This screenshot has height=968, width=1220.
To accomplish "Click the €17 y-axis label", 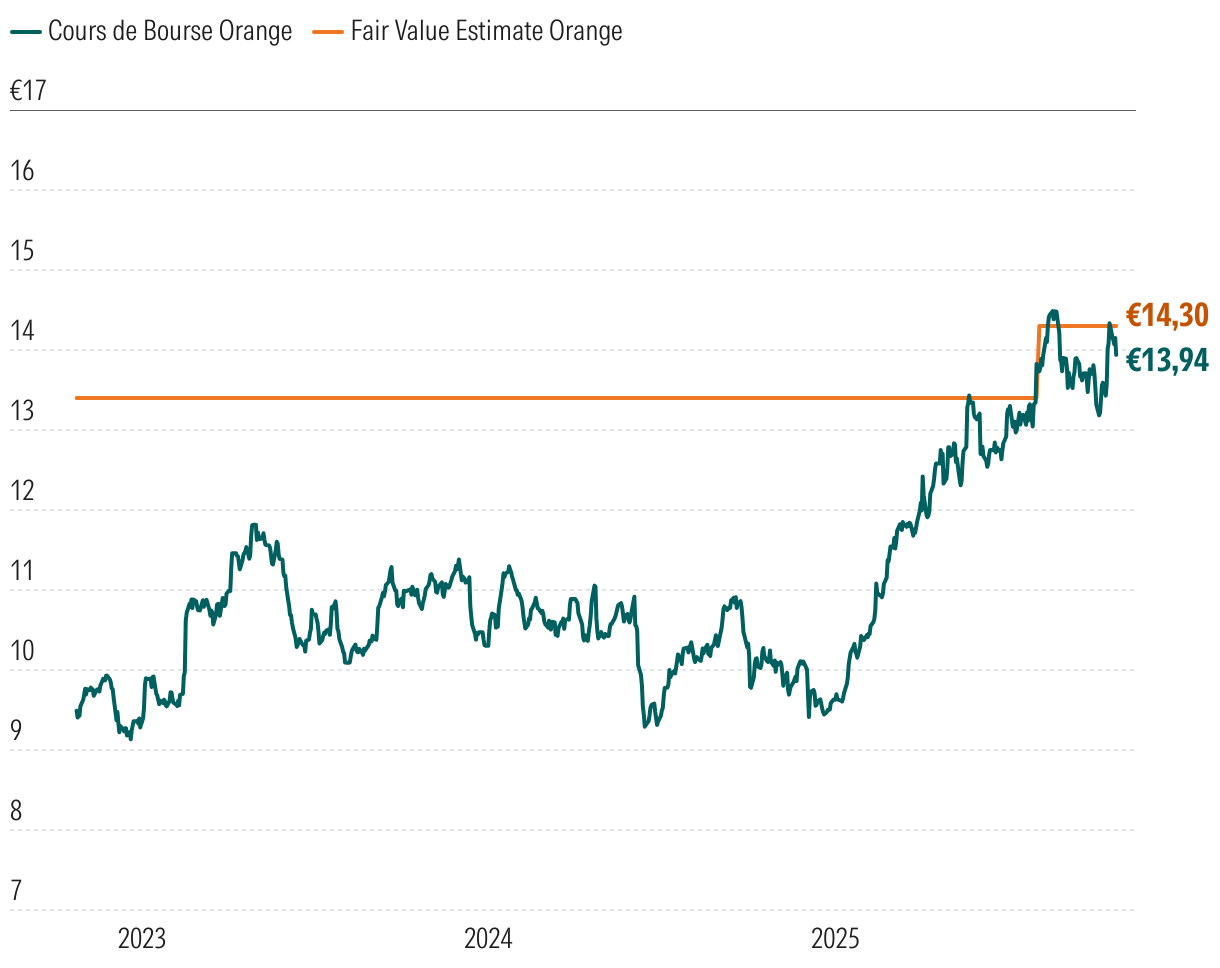I will point(29,91).
